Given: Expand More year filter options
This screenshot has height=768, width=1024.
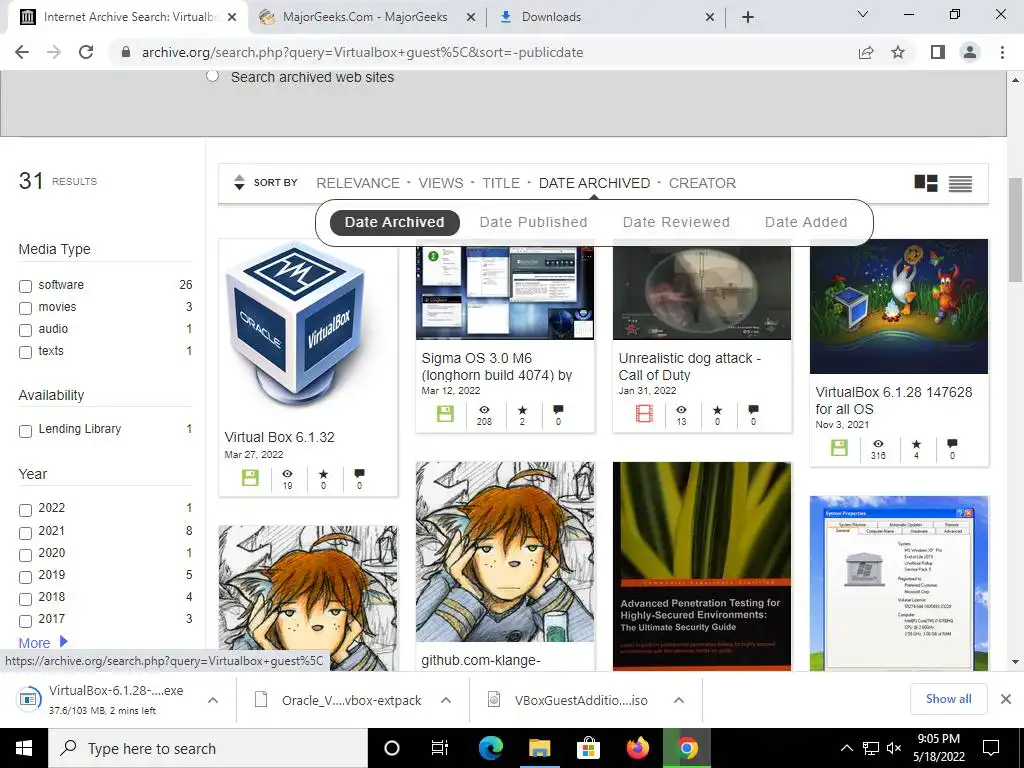Looking at the screenshot, I should 43,643.
